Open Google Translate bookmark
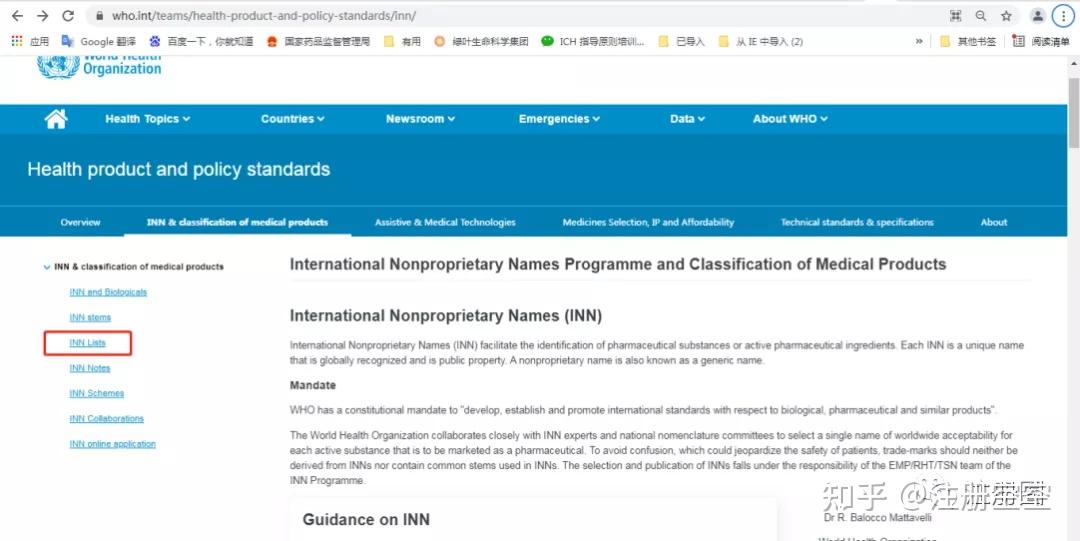The height and width of the screenshot is (541, 1080). [x=98, y=41]
